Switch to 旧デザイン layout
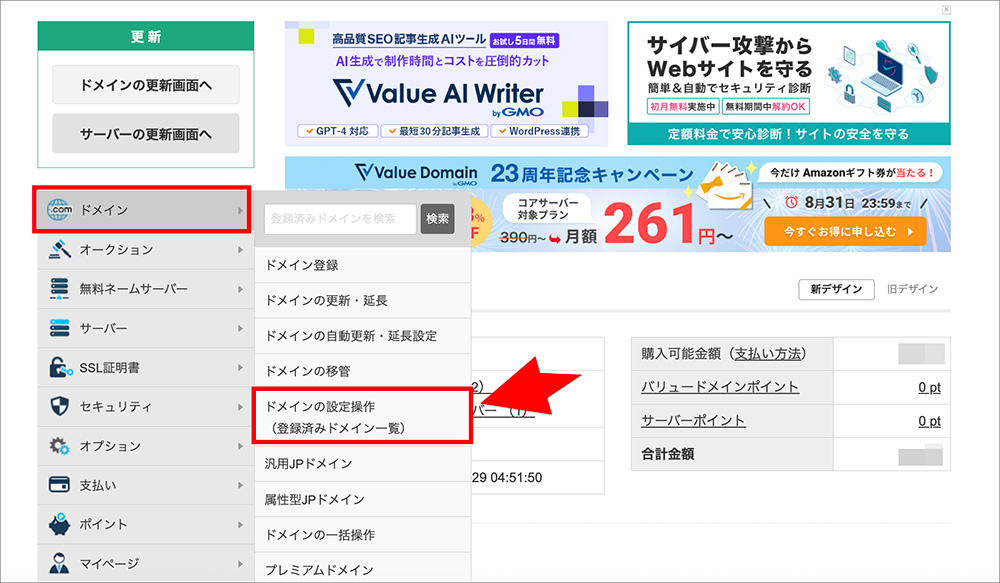 (912, 289)
